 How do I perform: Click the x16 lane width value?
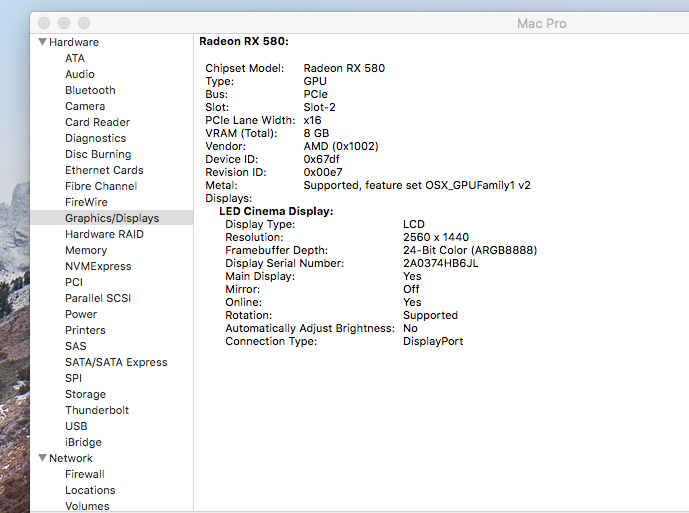tap(312, 120)
